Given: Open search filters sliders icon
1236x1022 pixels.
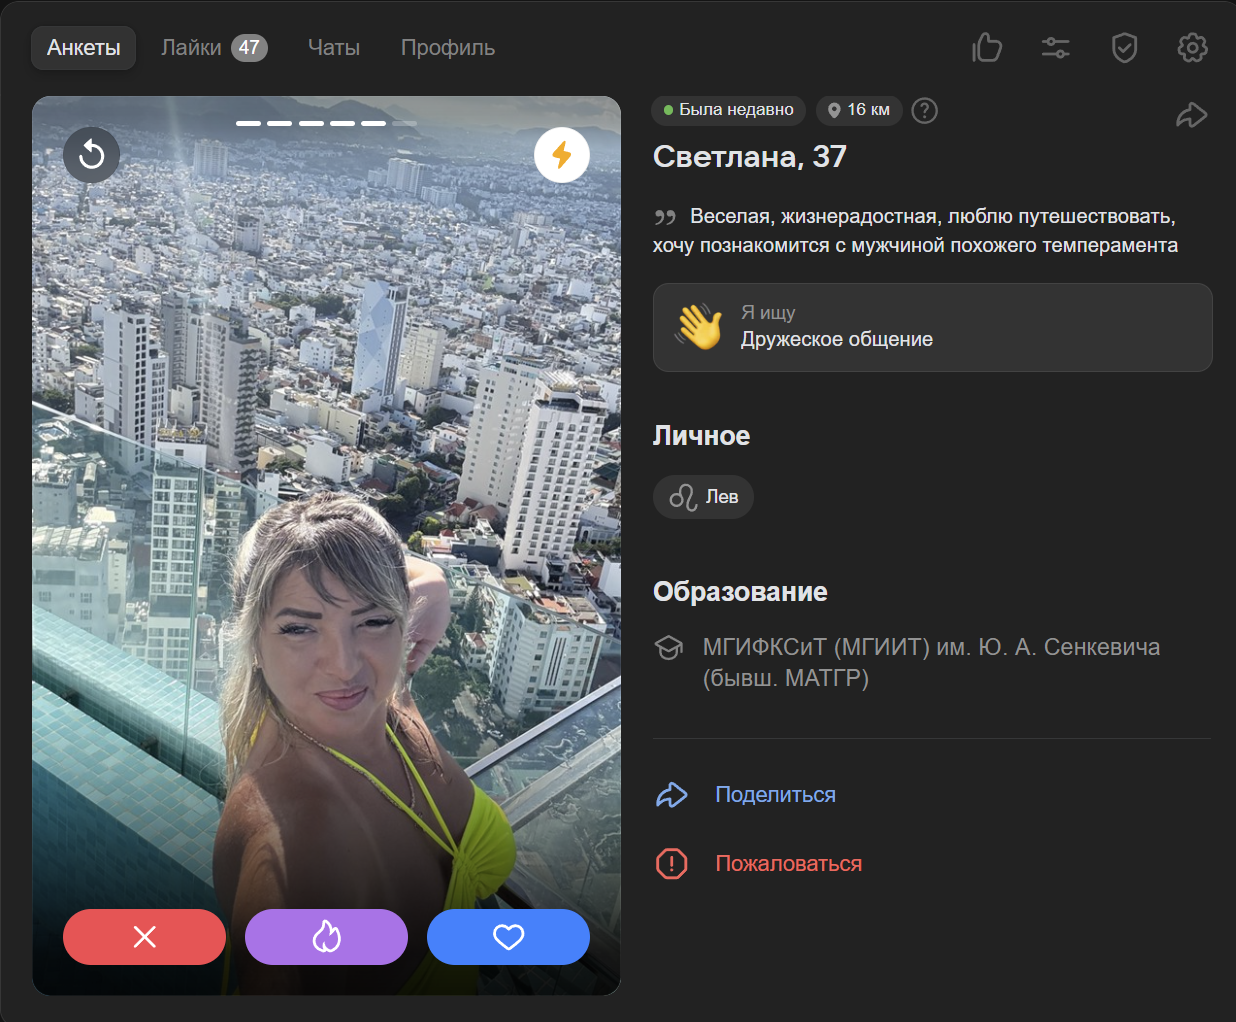Looking at the screenshot, I should (x=1056, y=47).
